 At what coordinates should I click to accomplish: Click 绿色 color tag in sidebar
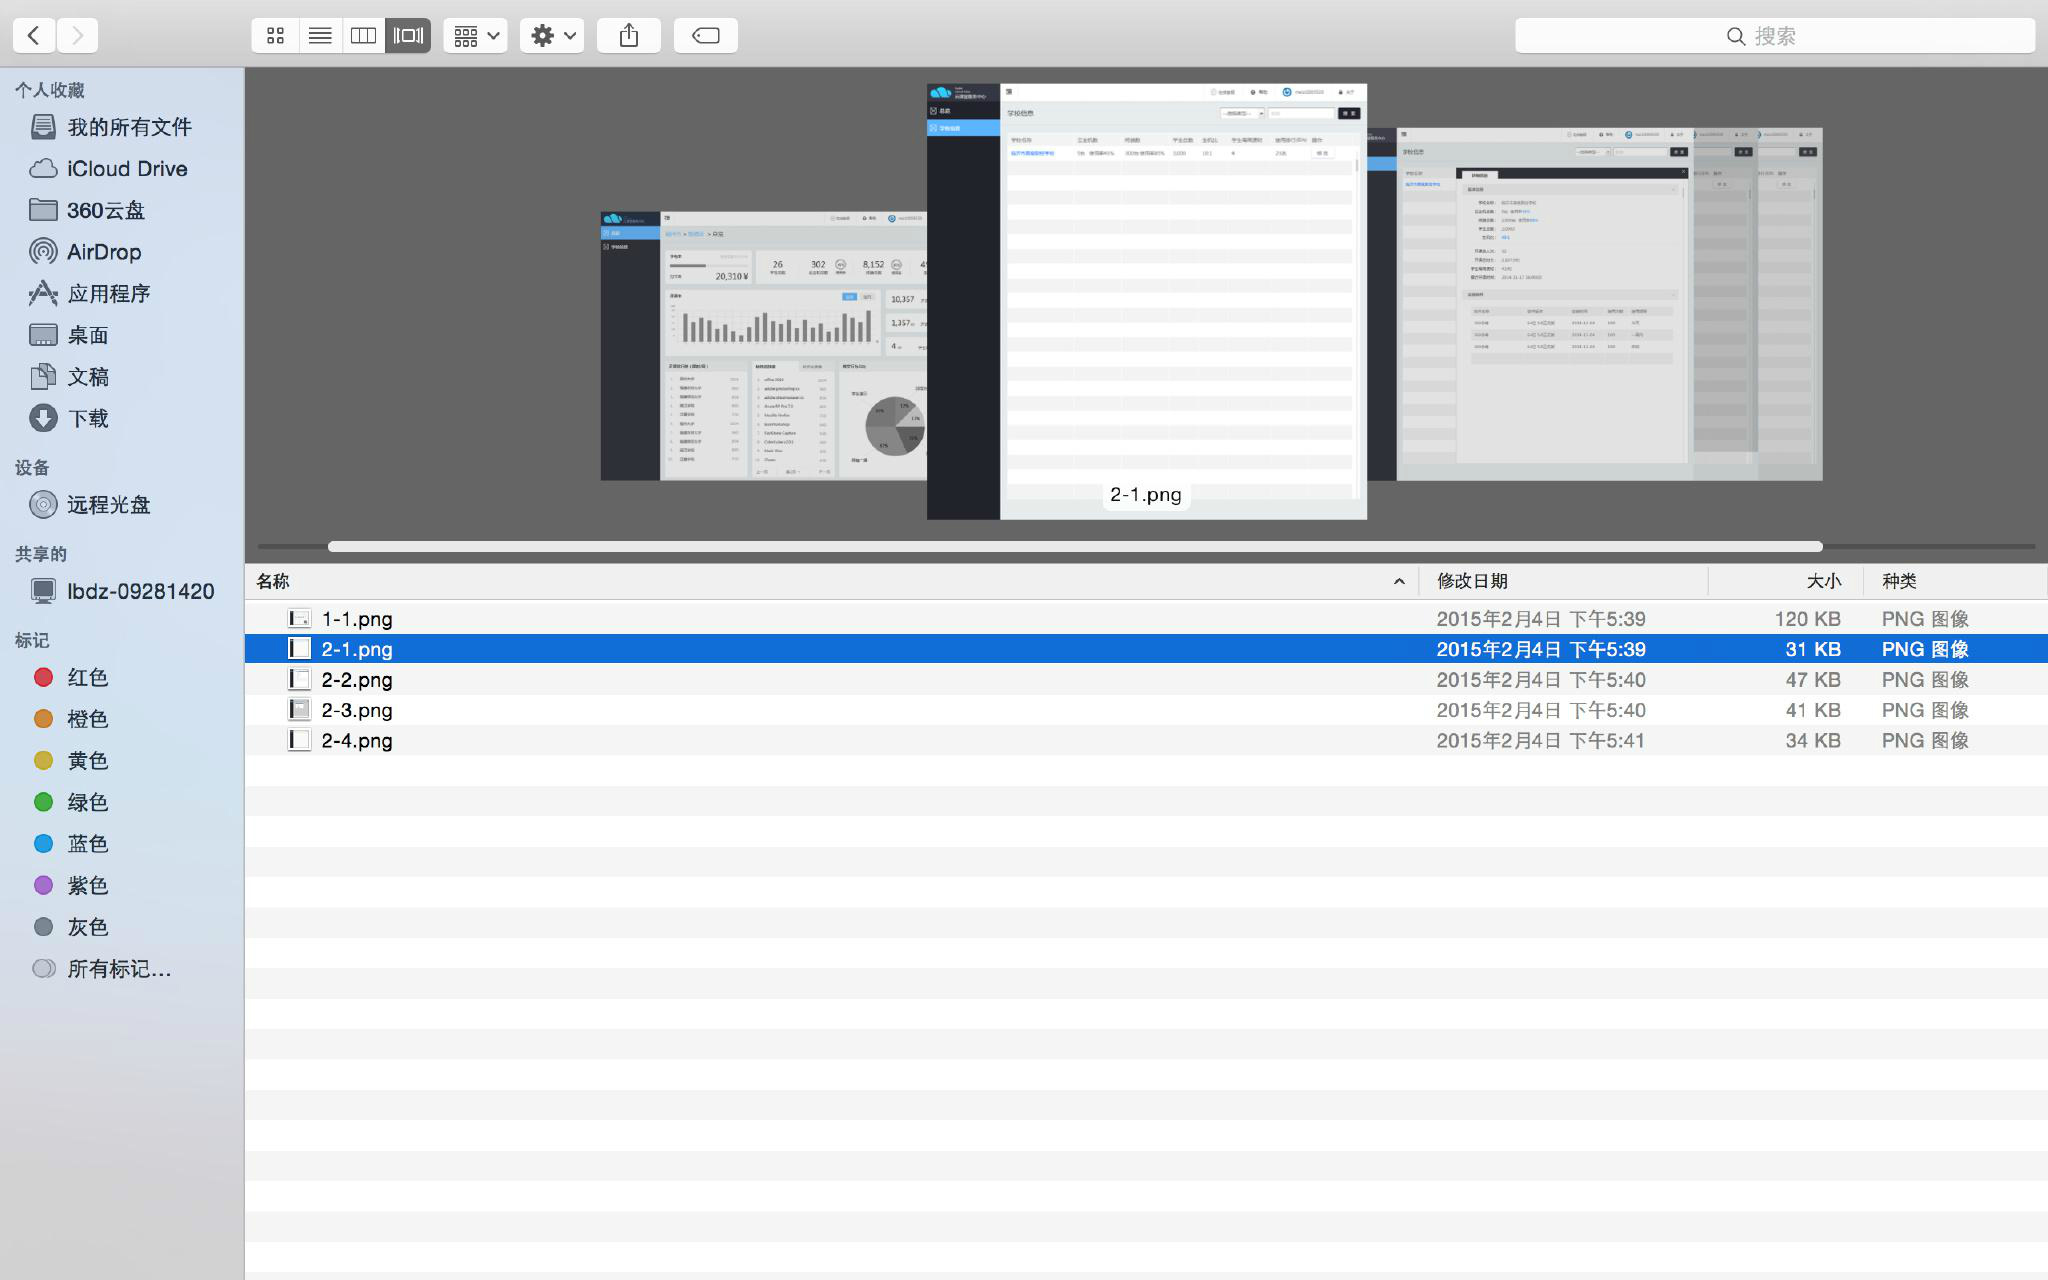[87, 801]
